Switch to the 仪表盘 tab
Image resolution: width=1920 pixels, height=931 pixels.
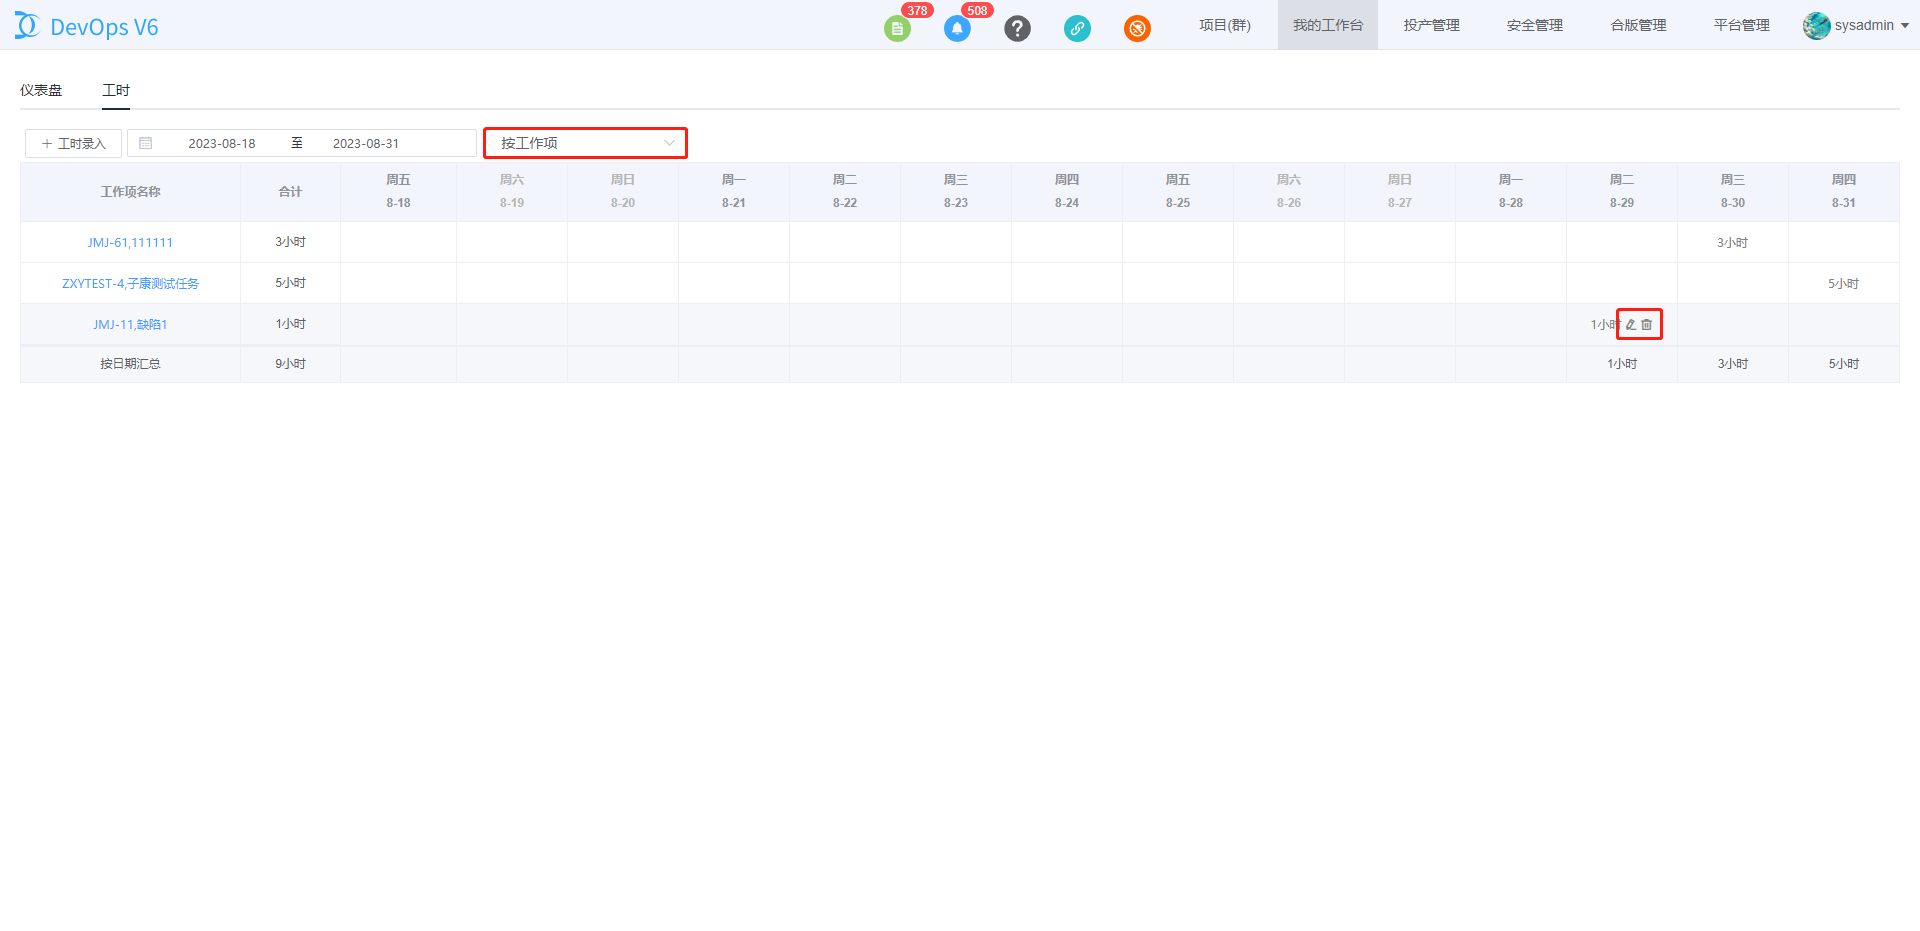[41, 90]
